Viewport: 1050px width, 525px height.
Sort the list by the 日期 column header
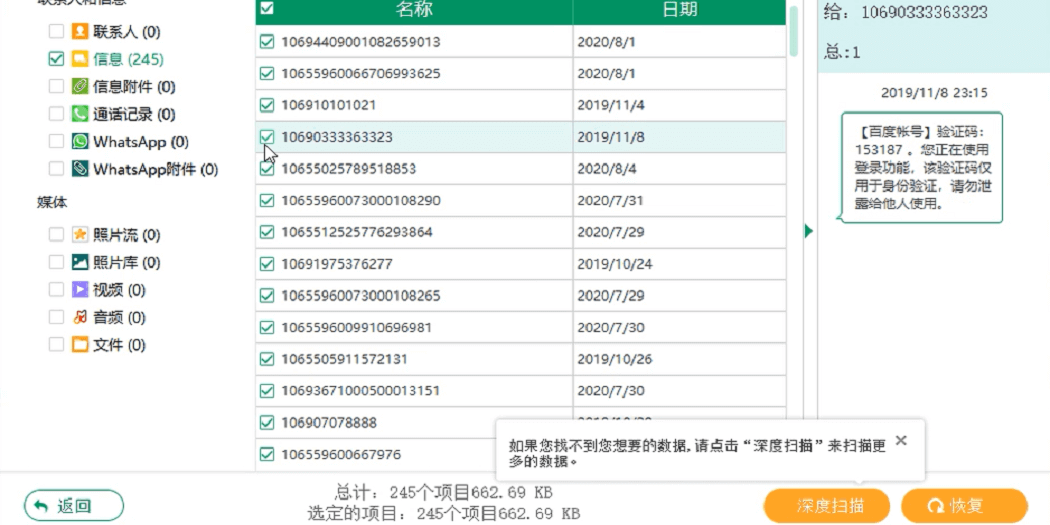point(678,9)
